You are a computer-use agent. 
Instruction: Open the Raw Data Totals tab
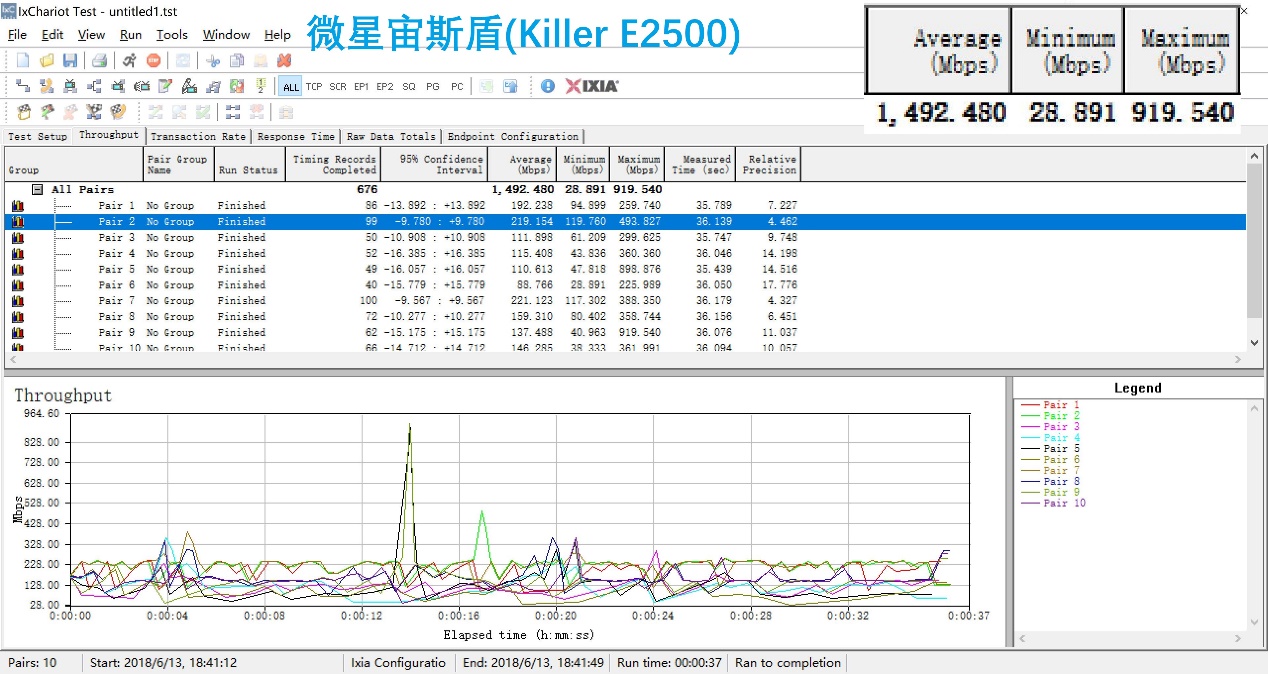click(x=392, y=137)
